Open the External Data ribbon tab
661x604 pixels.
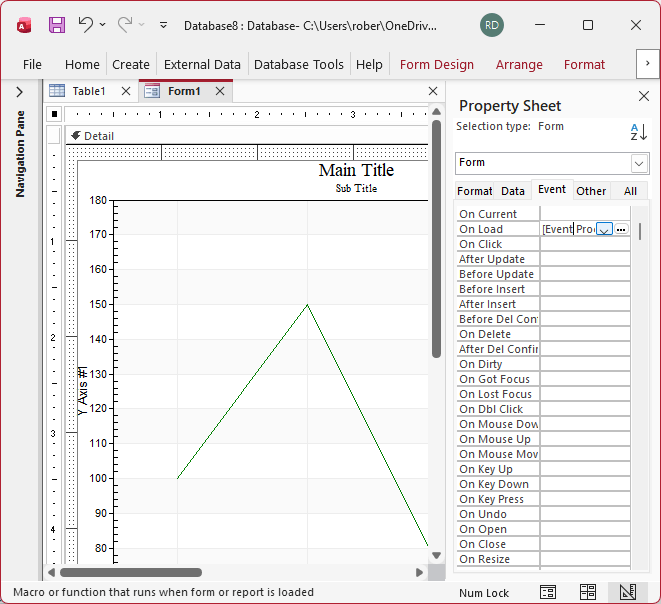click(202, 64)
